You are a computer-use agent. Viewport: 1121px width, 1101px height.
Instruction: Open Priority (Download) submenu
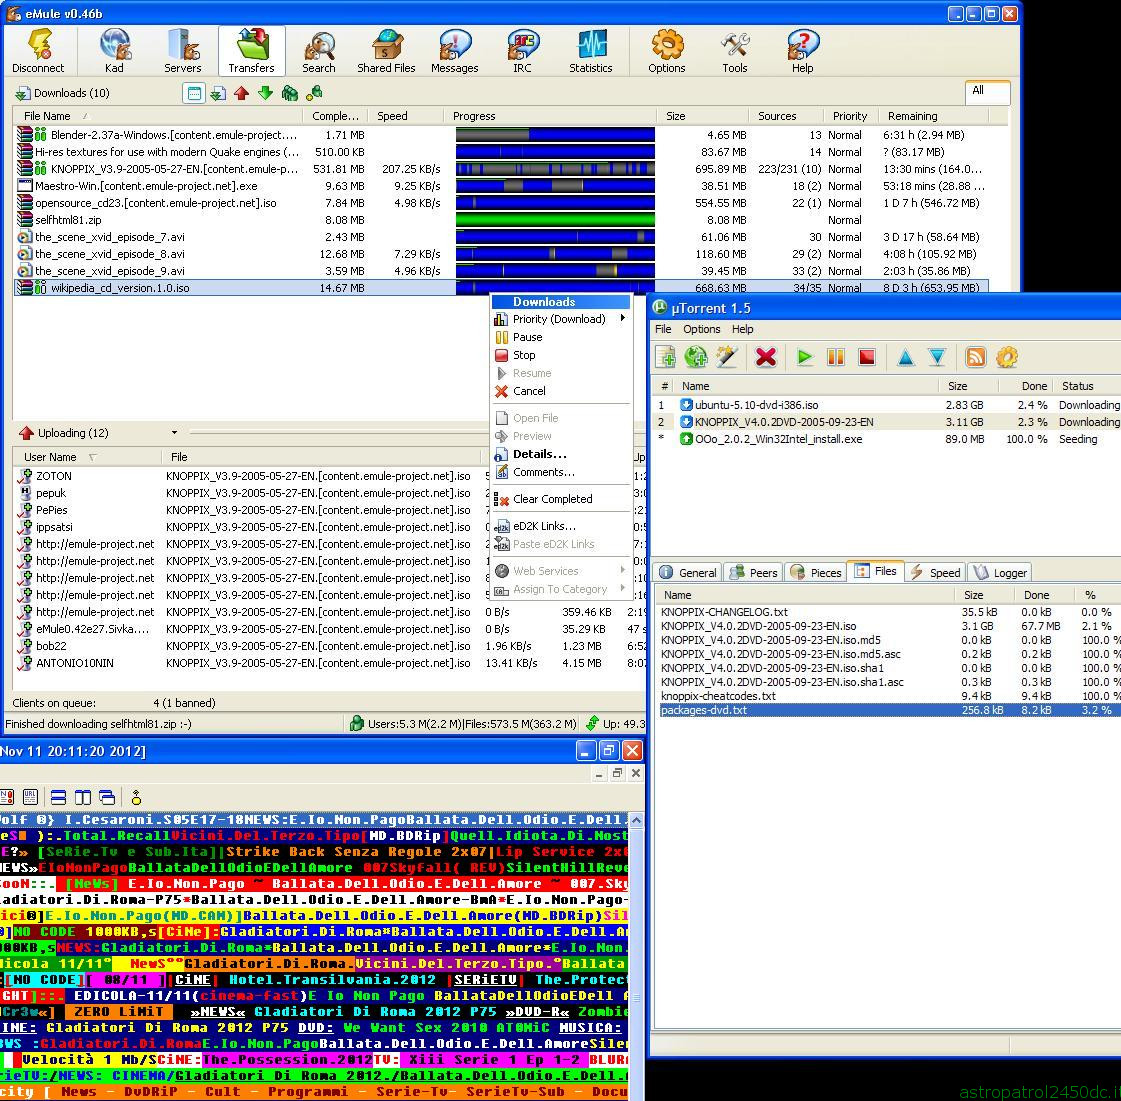coord(561,319)
